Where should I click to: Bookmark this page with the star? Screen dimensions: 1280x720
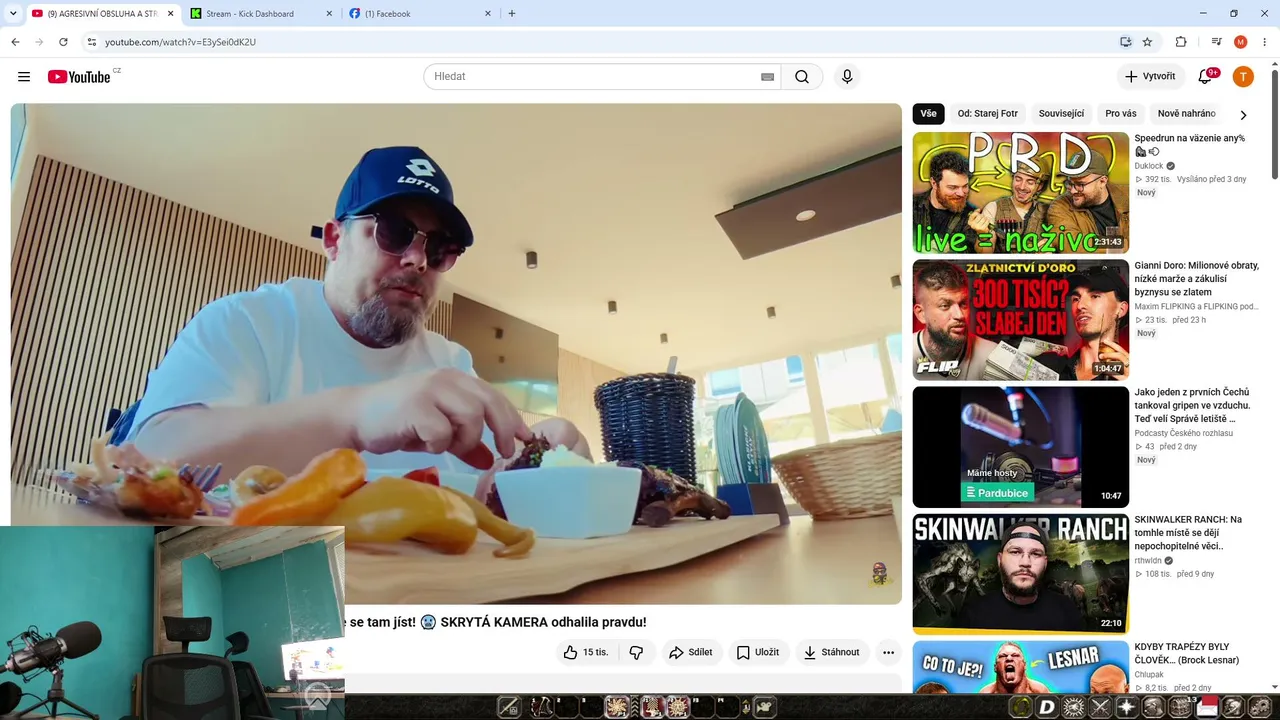[1147, 42]
